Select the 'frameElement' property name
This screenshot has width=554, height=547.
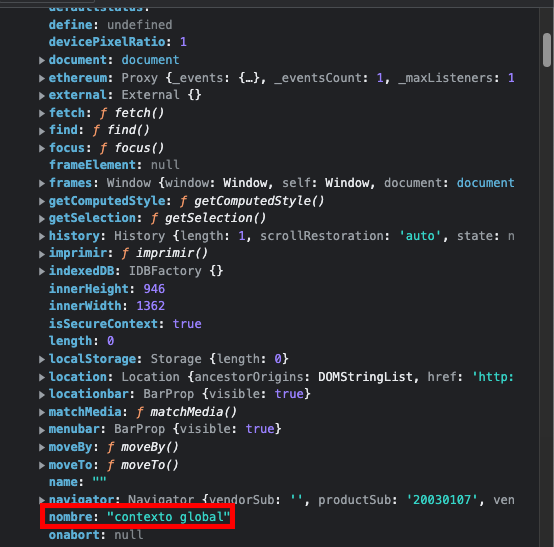pyautogui.click(x=93, y=165)
